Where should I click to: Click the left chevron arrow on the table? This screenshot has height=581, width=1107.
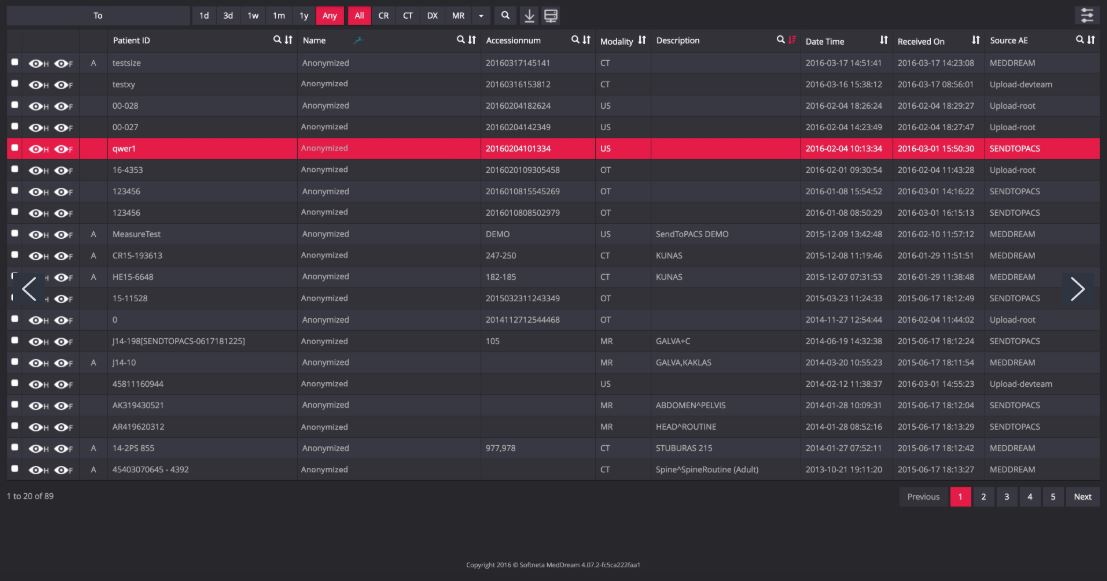pos(29,288)
